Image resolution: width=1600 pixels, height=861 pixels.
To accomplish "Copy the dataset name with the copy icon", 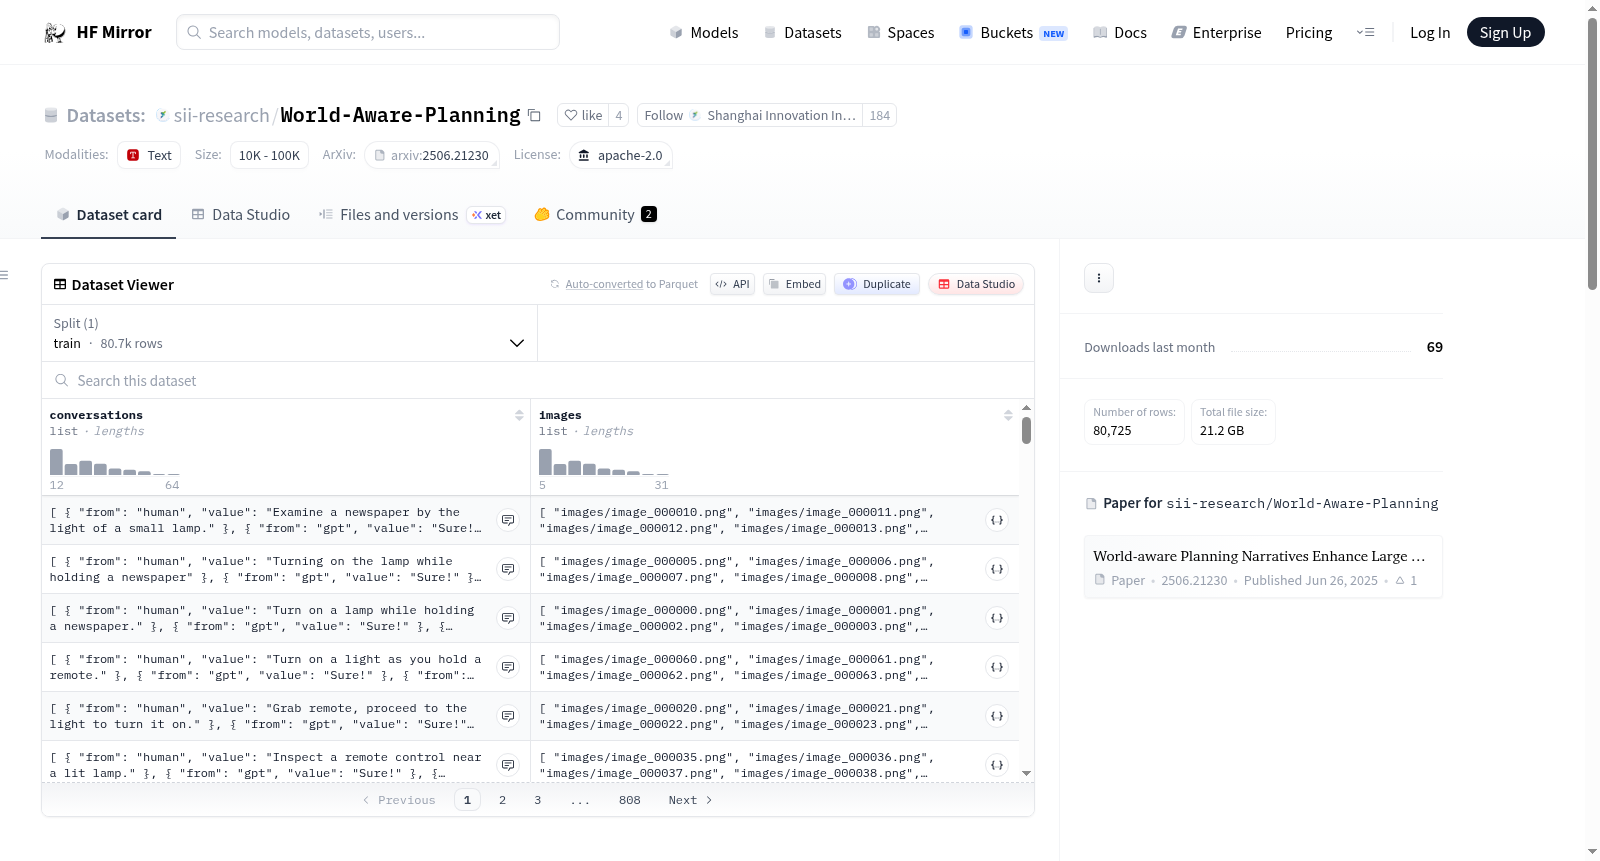I will pos(534,116).
